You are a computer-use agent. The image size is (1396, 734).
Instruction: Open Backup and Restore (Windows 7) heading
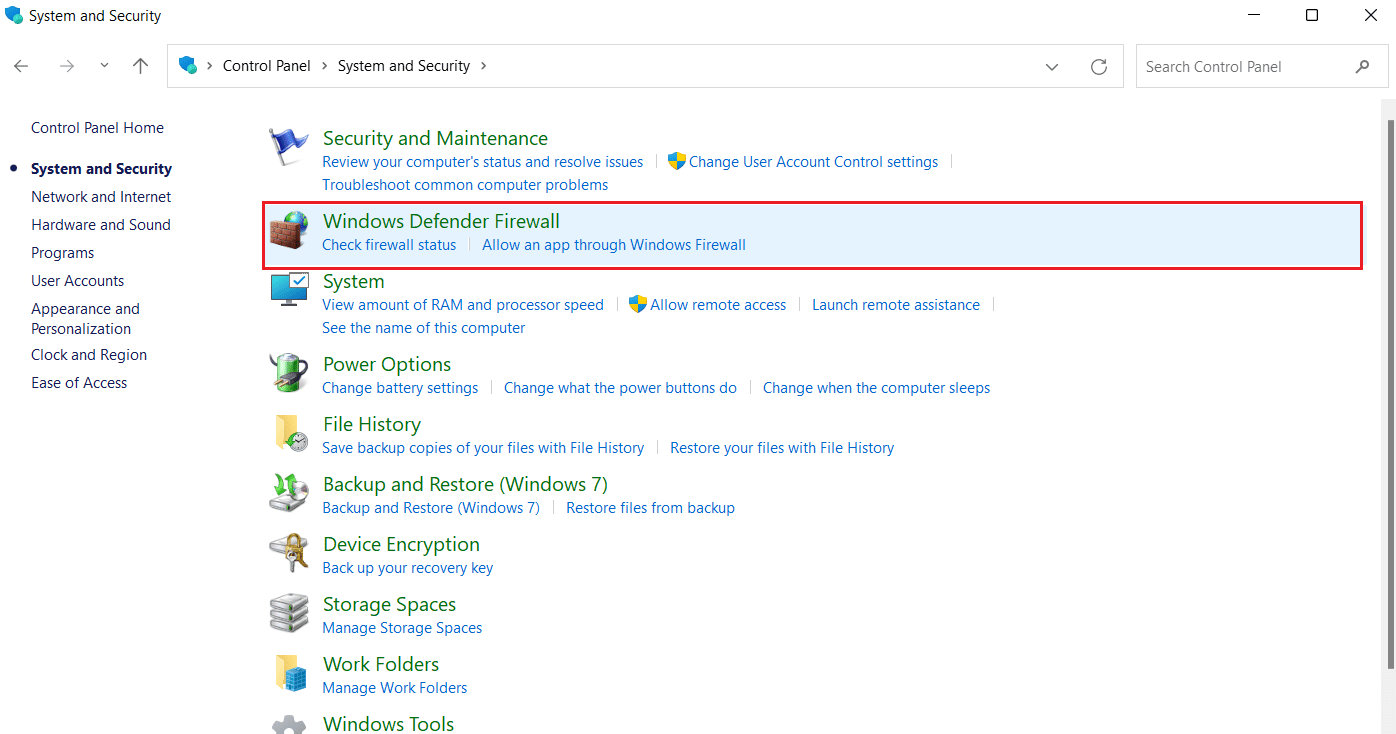(x=465, y=484)
